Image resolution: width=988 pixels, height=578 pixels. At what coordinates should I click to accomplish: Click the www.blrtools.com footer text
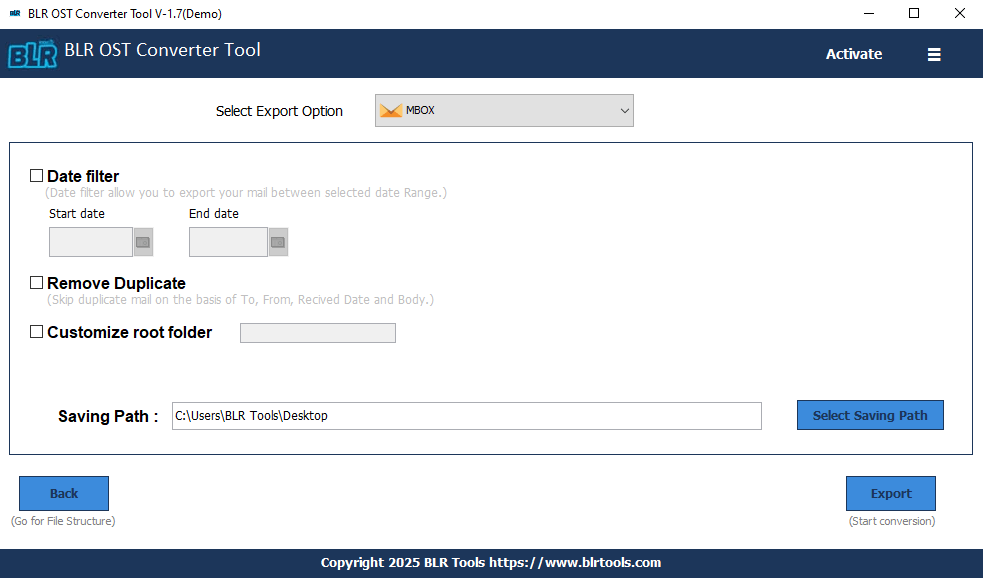click(575, 562)
